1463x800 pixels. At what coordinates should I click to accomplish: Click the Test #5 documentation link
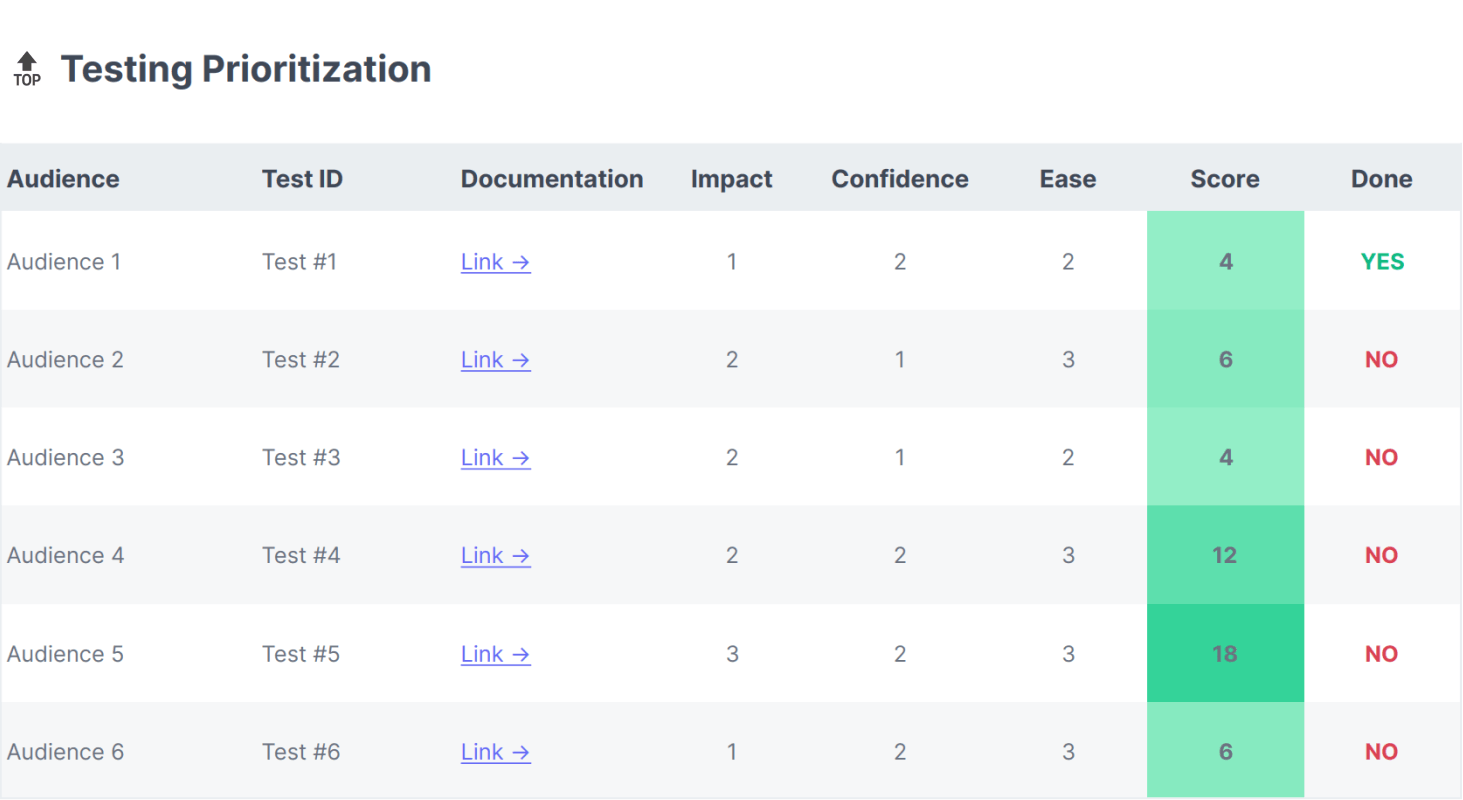point(495,654)
